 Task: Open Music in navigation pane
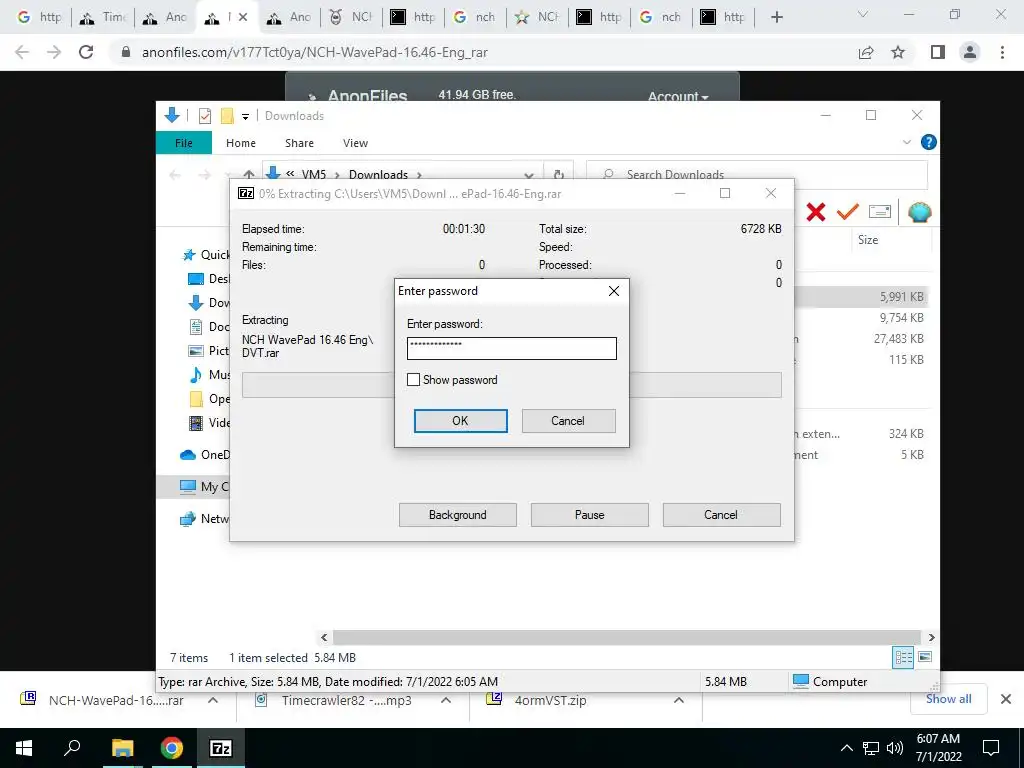coord(209,374)
